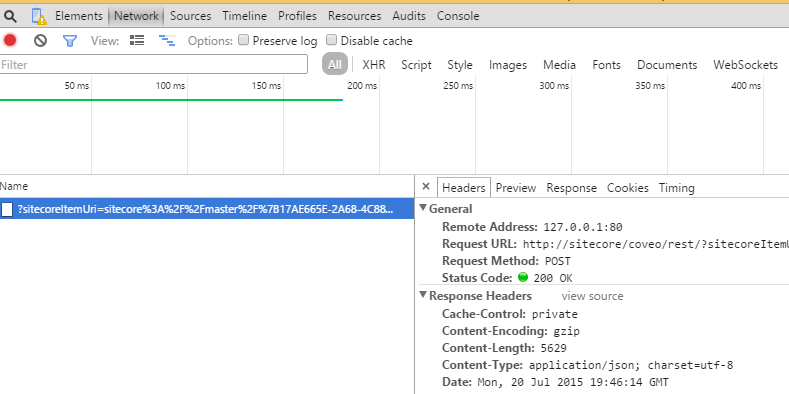The height and width of the screenshot is (394, 789).
Task: Open the Timeline panel tab
Action: coord(245,16)
